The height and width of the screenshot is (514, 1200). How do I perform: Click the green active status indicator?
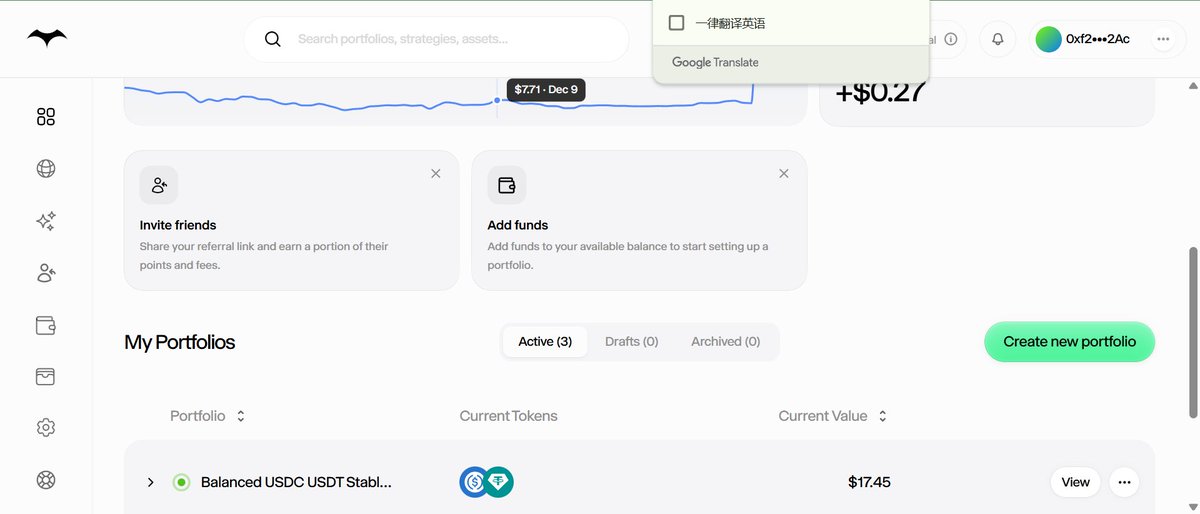[x=181, y=482]
